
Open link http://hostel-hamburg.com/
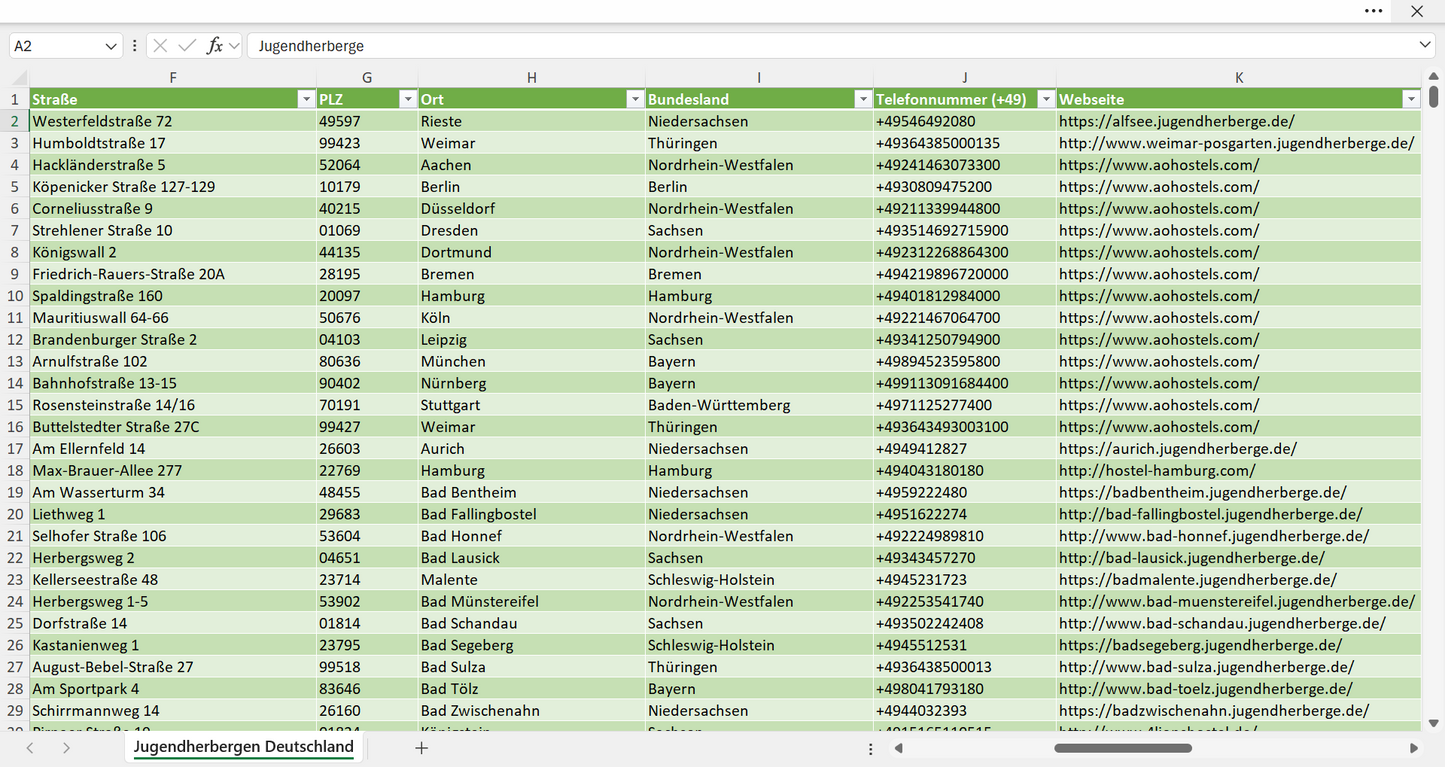[x=1157, y=471]
